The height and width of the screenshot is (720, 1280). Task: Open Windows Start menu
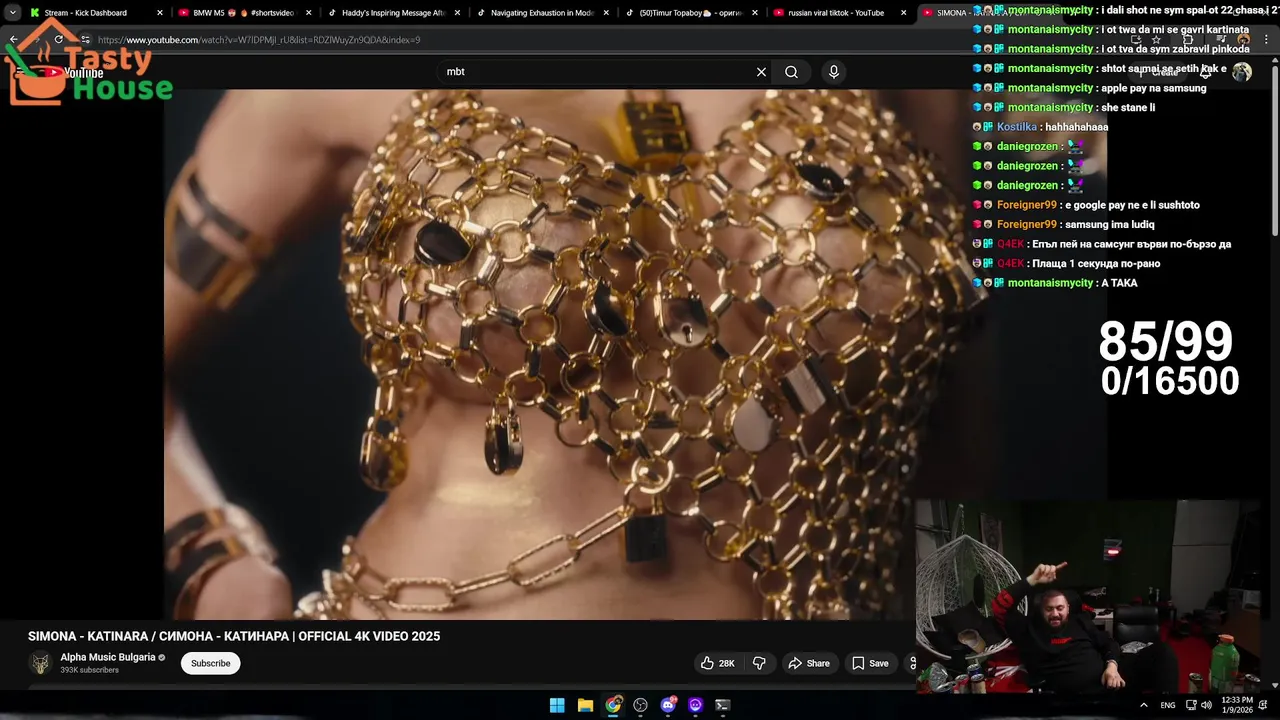557,705
